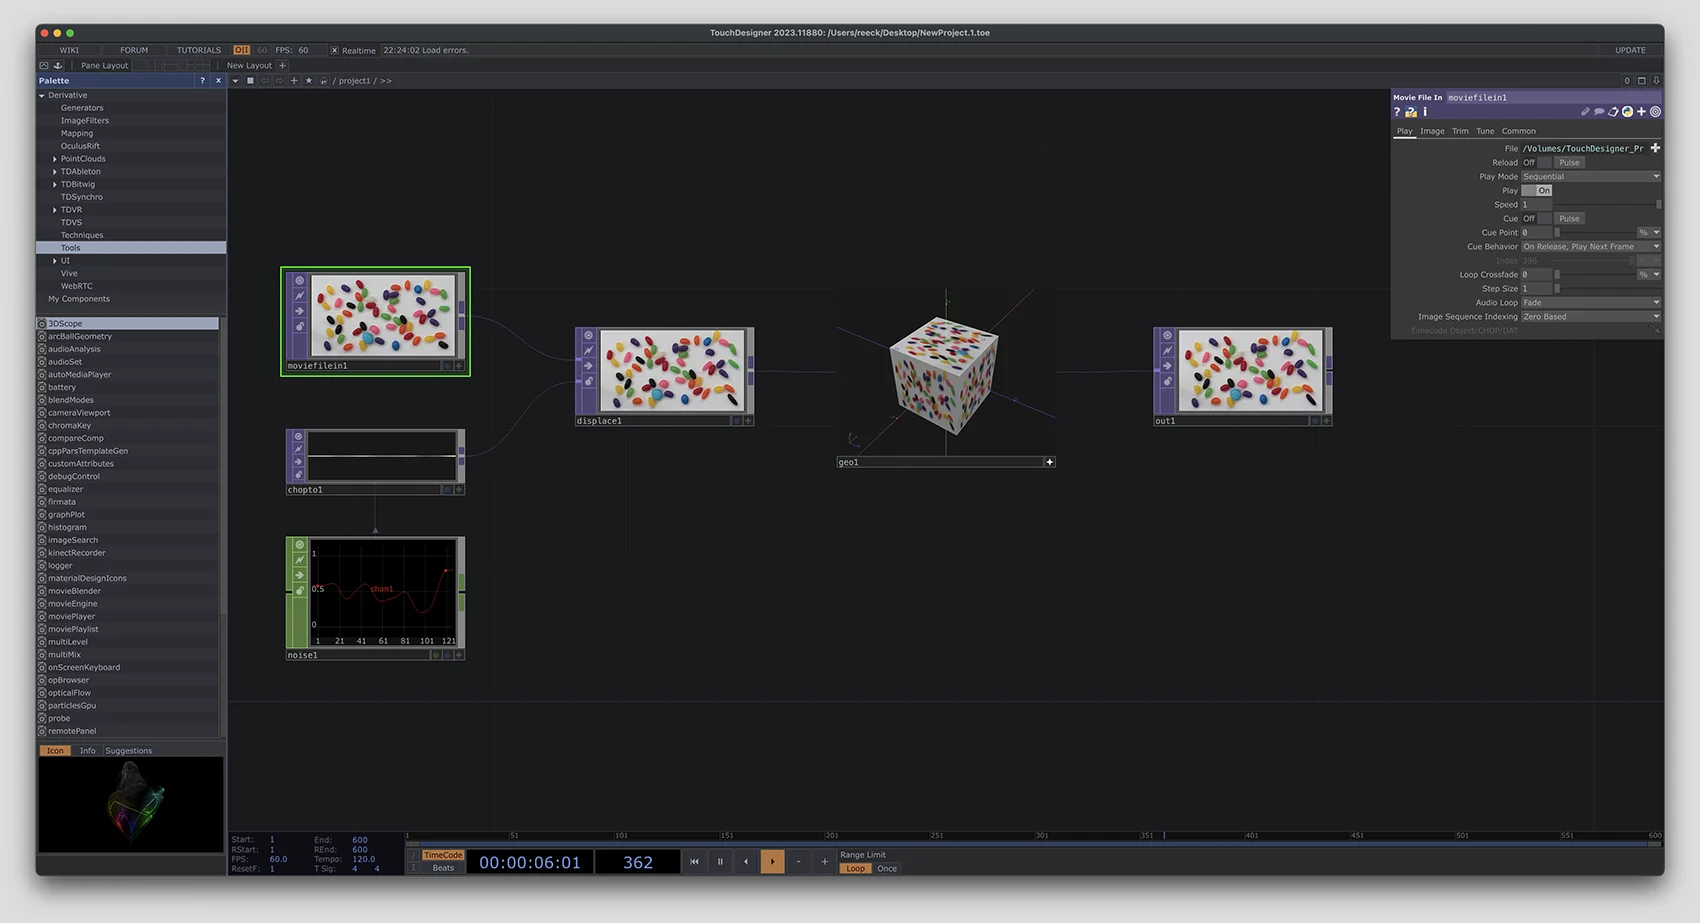Viewport: 1700px width, 923px height.
Task: Toggle the Play parameter switch
Action: [x=1537, y=190]
